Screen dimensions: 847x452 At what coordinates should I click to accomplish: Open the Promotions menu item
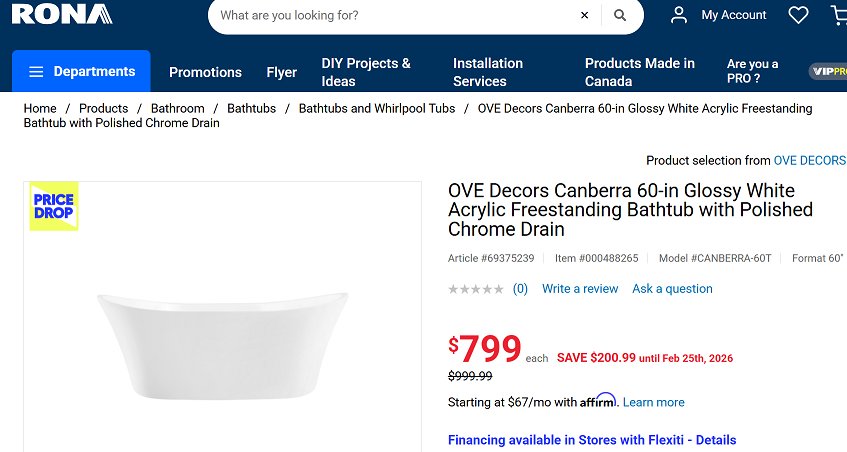tap(205, 72)
